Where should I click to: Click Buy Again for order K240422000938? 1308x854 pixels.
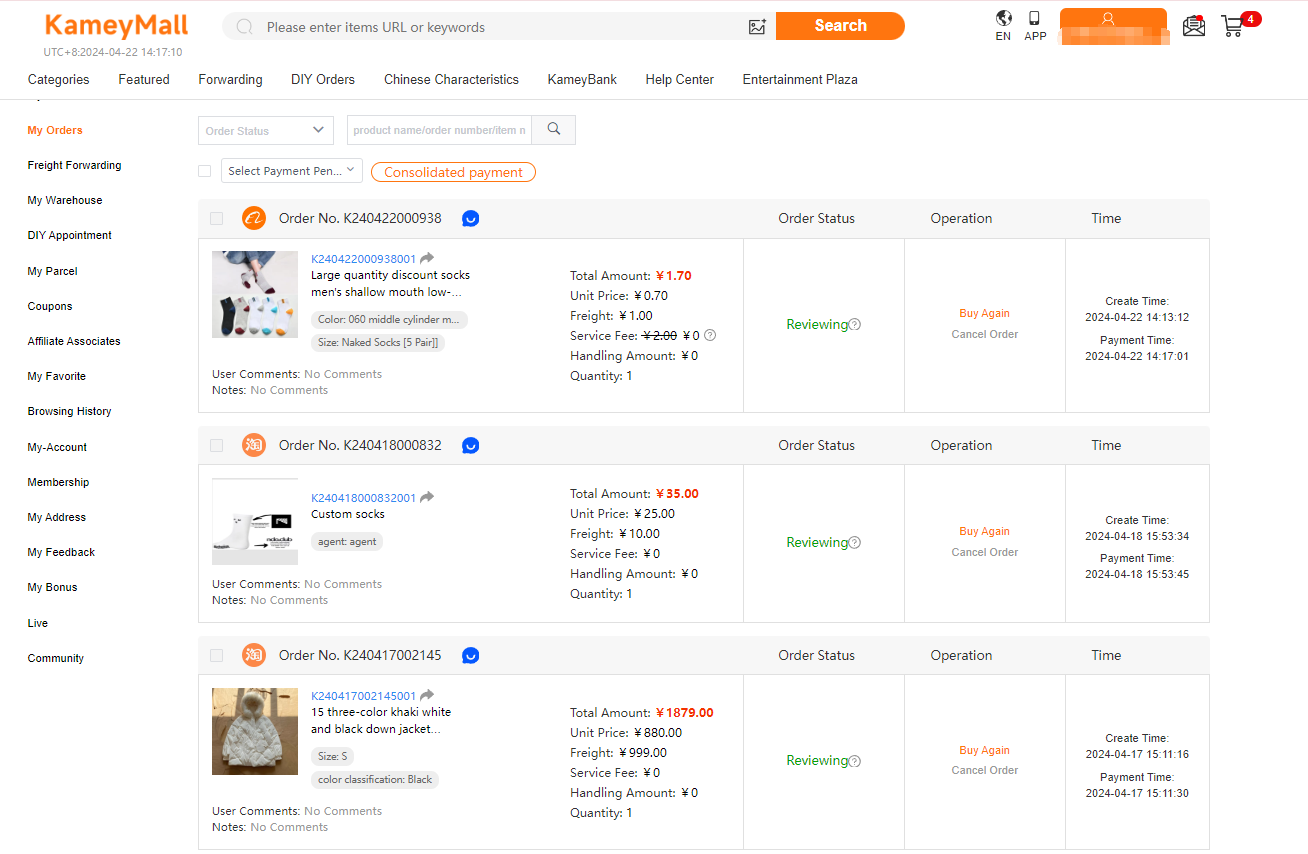coord(985,313)
